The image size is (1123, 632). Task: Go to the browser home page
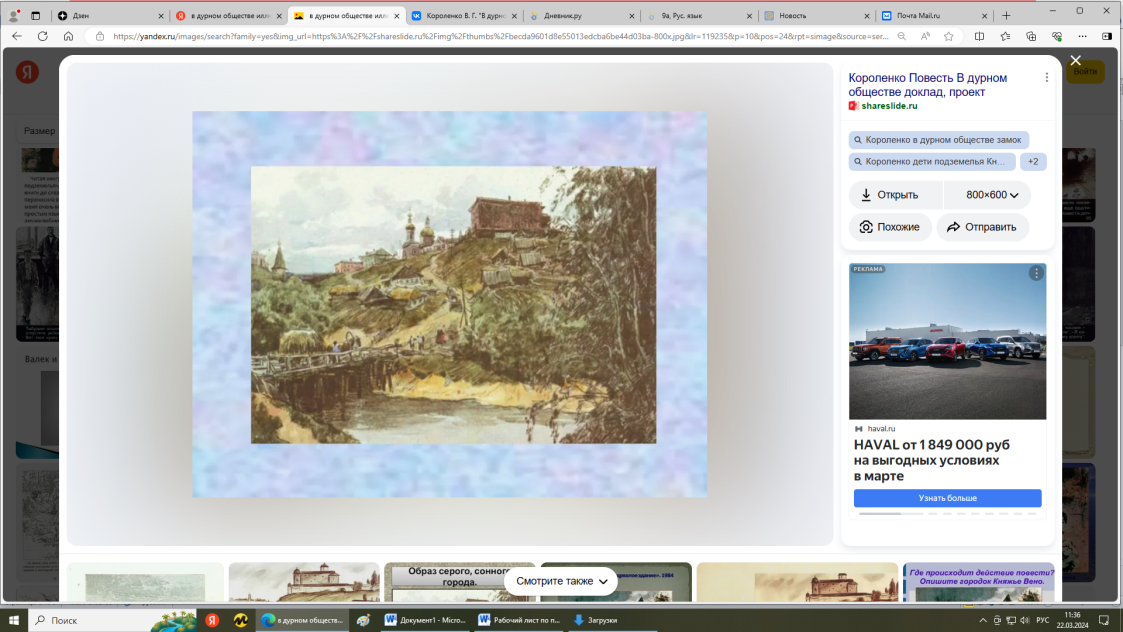click(x=69, y=37)
